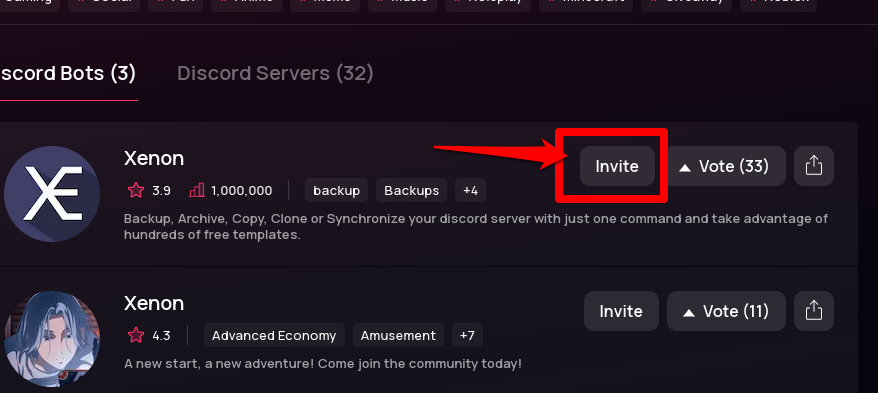878x393 pixels.
Task: Select the Advanced Economy tag
Action: click(x=274, y=335)
